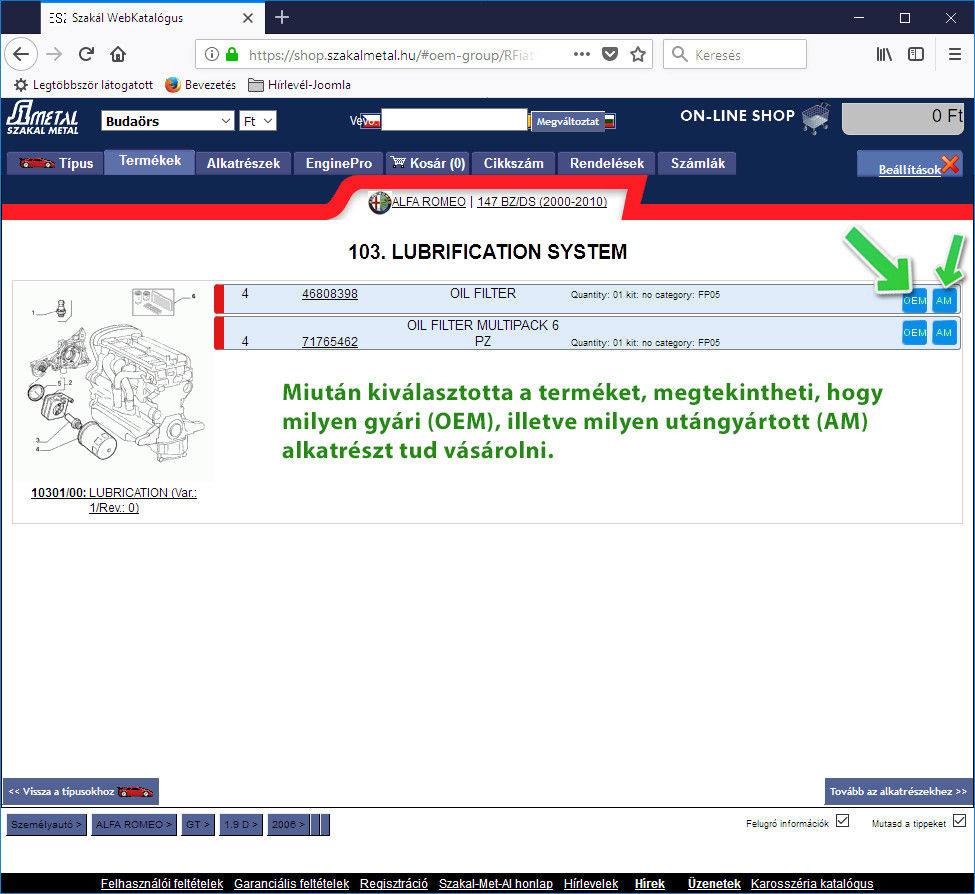Open the Kosár (0) tab
This screenshot has height=894, width=975.
coord(428,164)
